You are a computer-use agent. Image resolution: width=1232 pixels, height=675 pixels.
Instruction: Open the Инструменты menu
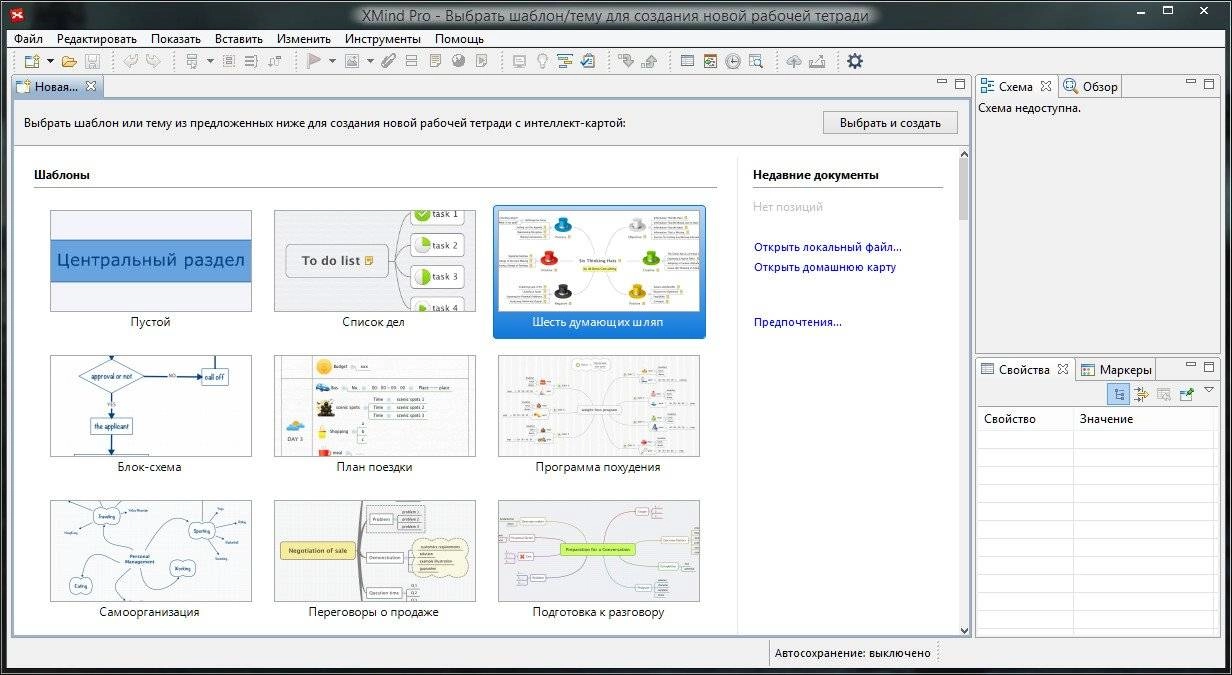pyautogui.click(x=383, y=39)
